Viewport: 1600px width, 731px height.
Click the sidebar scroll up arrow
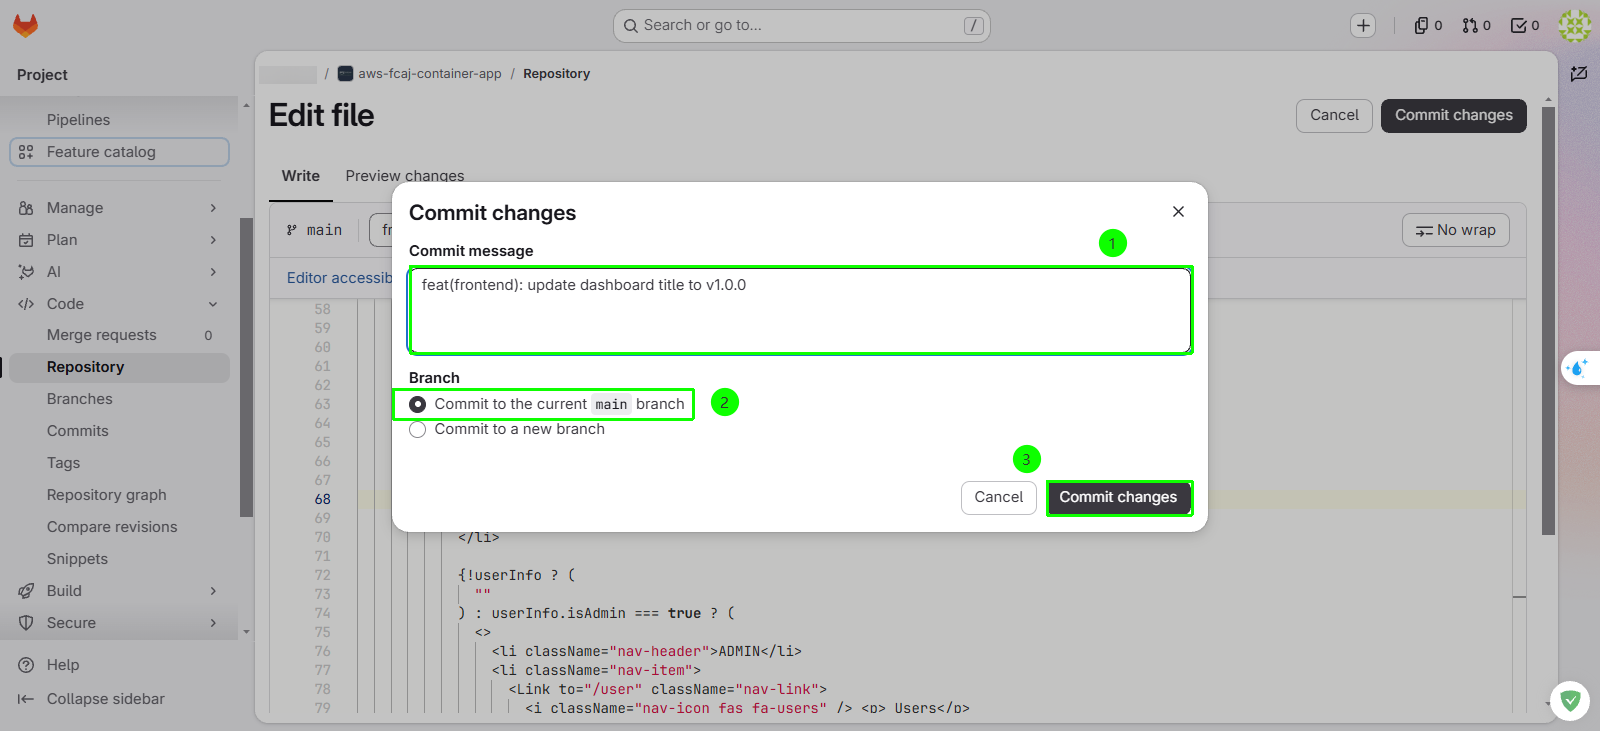click(x=246, y=105)
